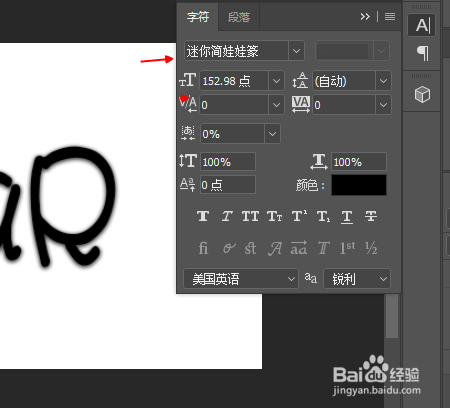
Task: Expand the 0% tsume dropdown arrow
Action: tap(272, 134)
